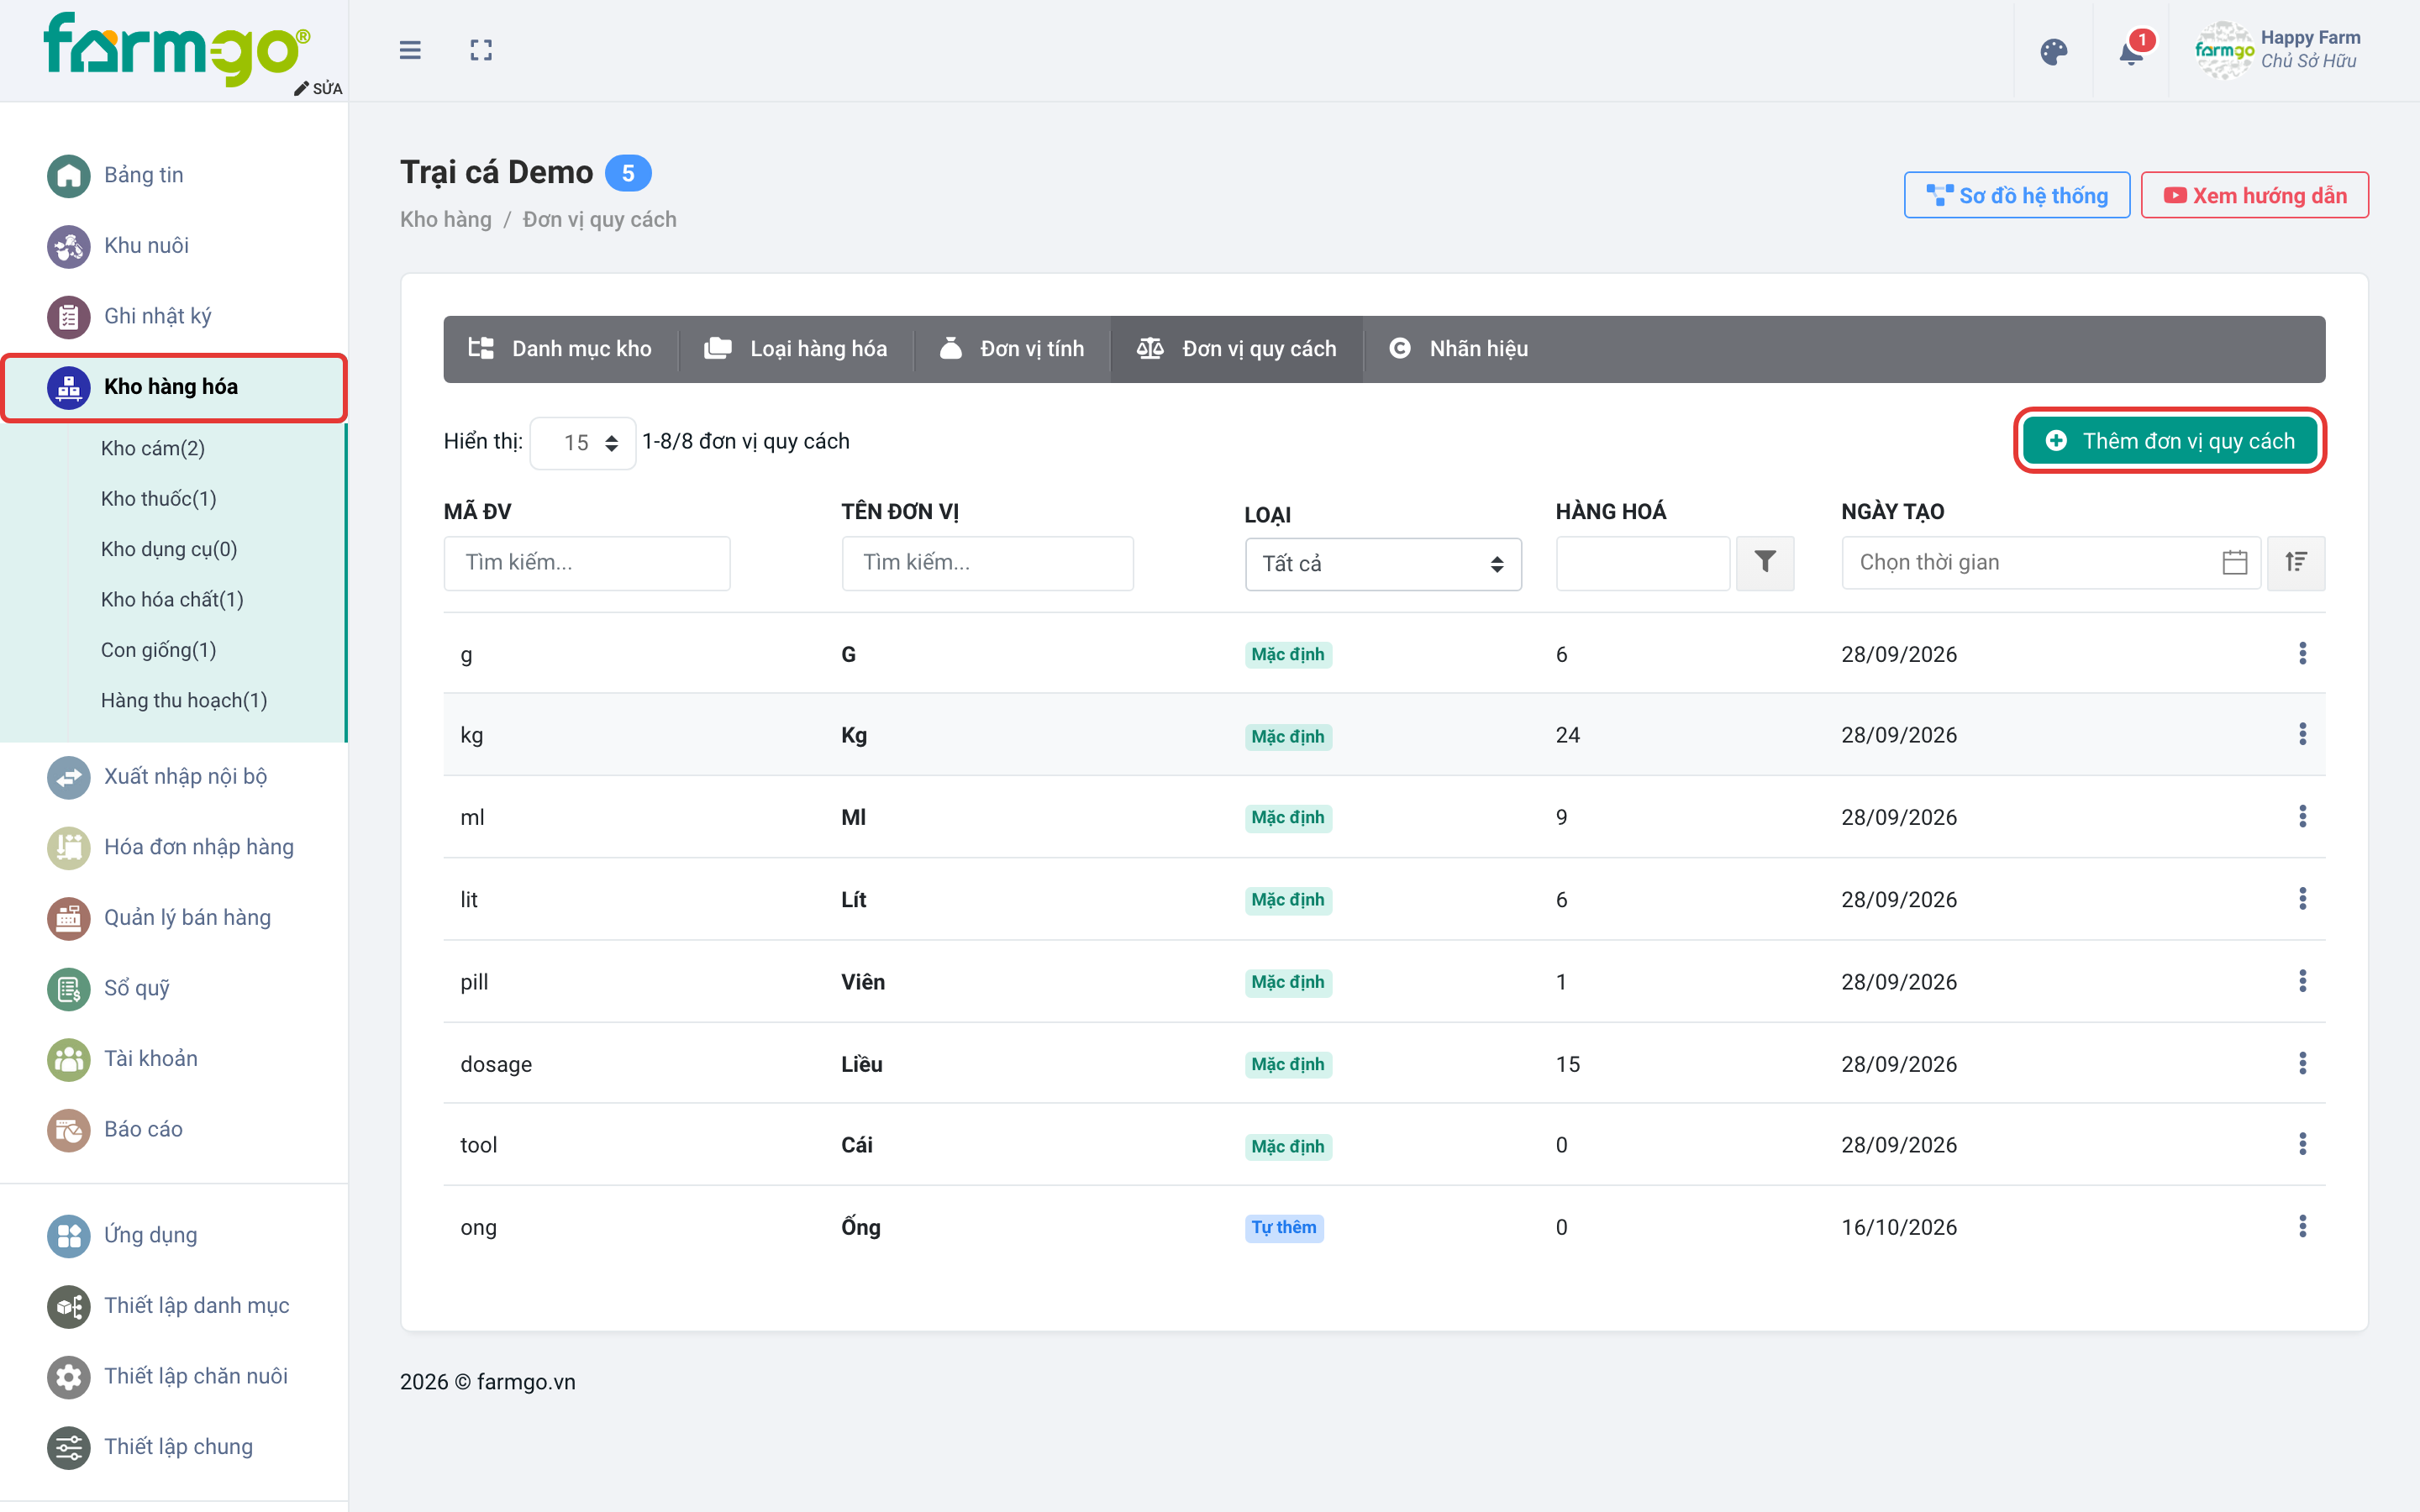Switch to Đơn vị tính tab
This screenshot has width=2420, height=1512.
(x=1012, y=349)
